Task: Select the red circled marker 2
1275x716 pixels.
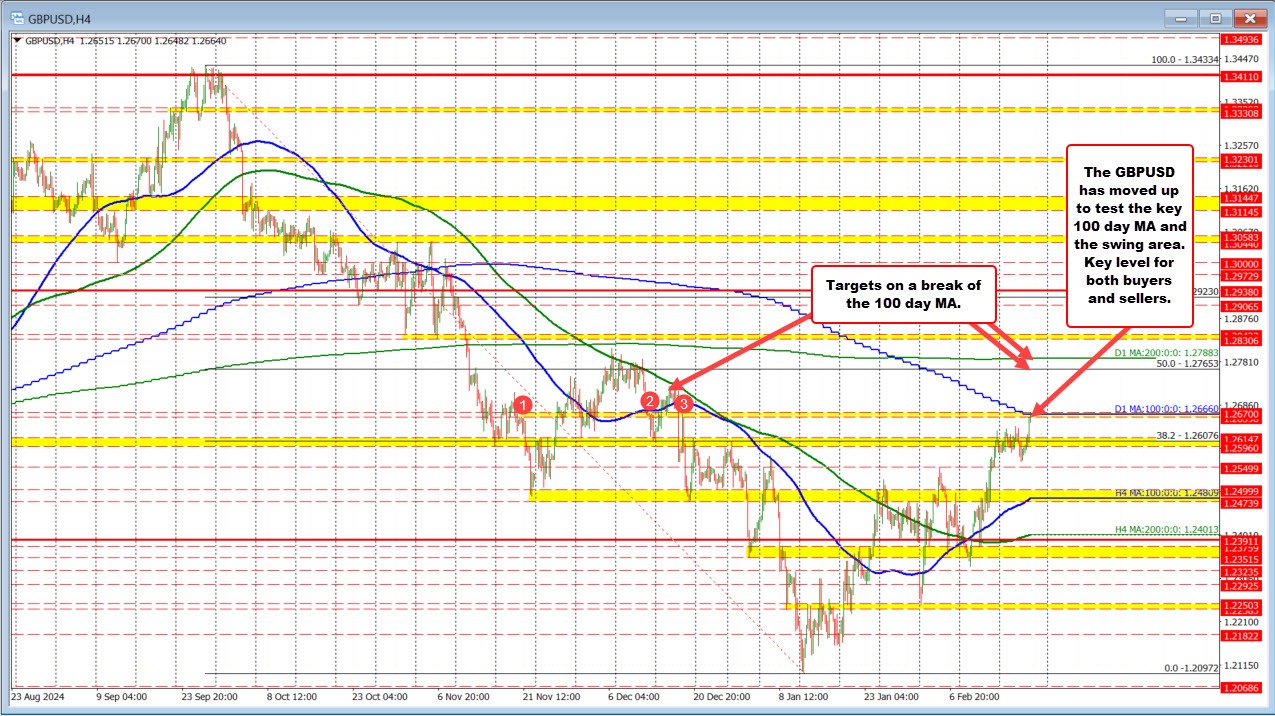Action: pyautogui.click(x=652, y=401)
